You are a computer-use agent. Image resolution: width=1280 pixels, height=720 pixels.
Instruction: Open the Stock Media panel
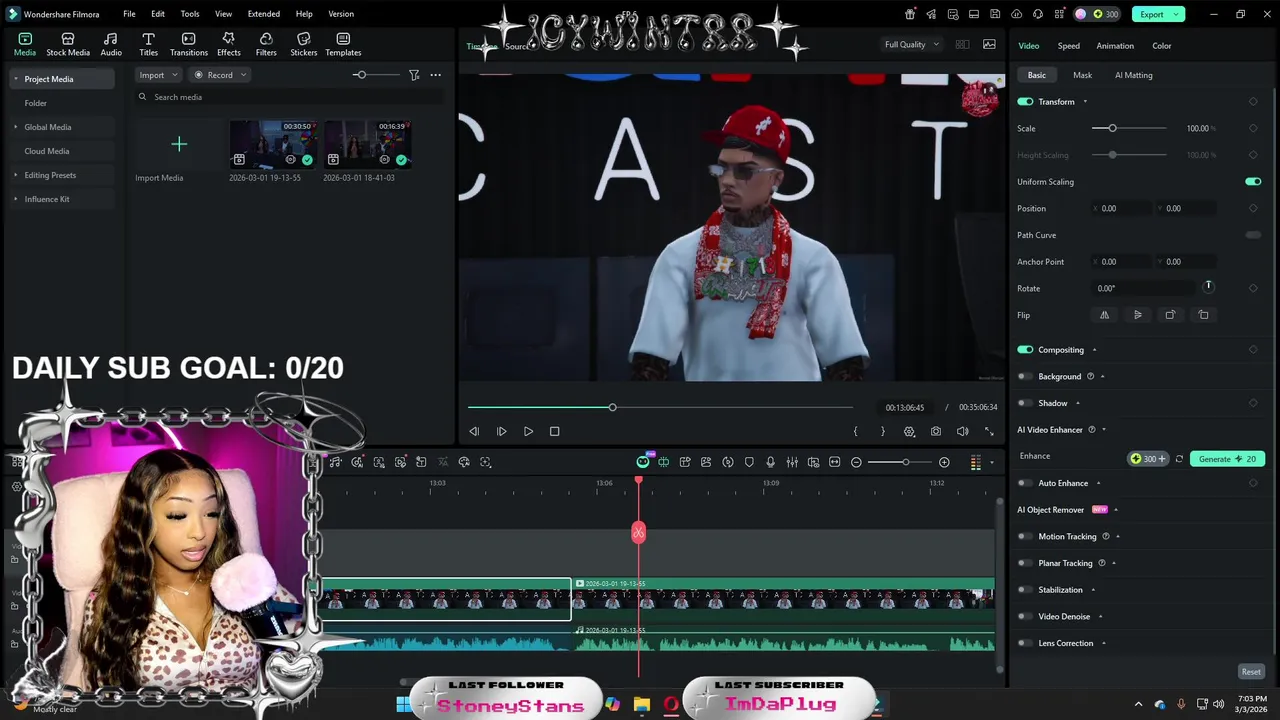[x=68, y=44]
